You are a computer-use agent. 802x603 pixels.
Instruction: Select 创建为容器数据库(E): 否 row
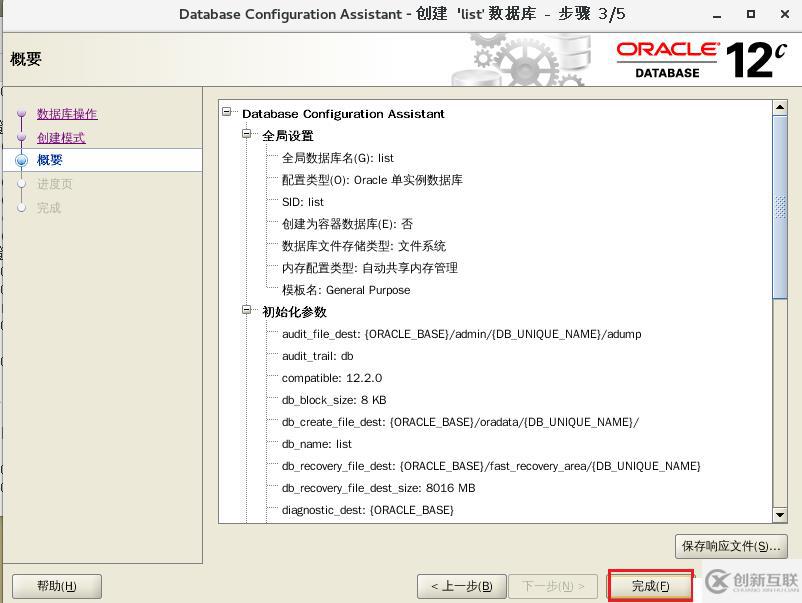click(347, 224)
